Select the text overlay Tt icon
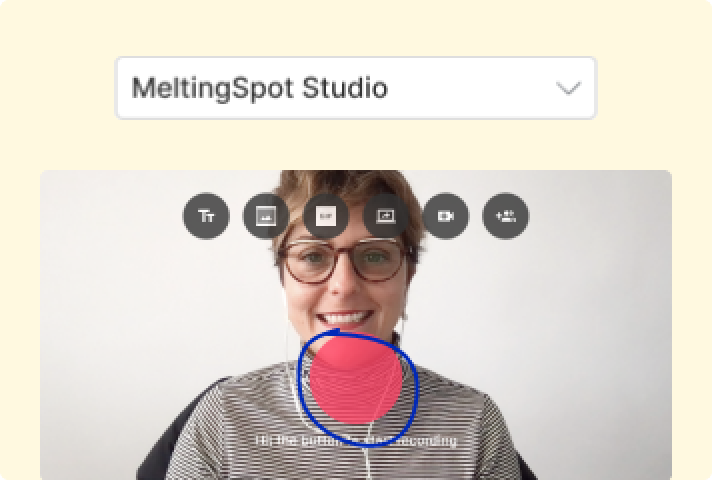The height and width of the screenshot is (480, 712). click(206, 216)
